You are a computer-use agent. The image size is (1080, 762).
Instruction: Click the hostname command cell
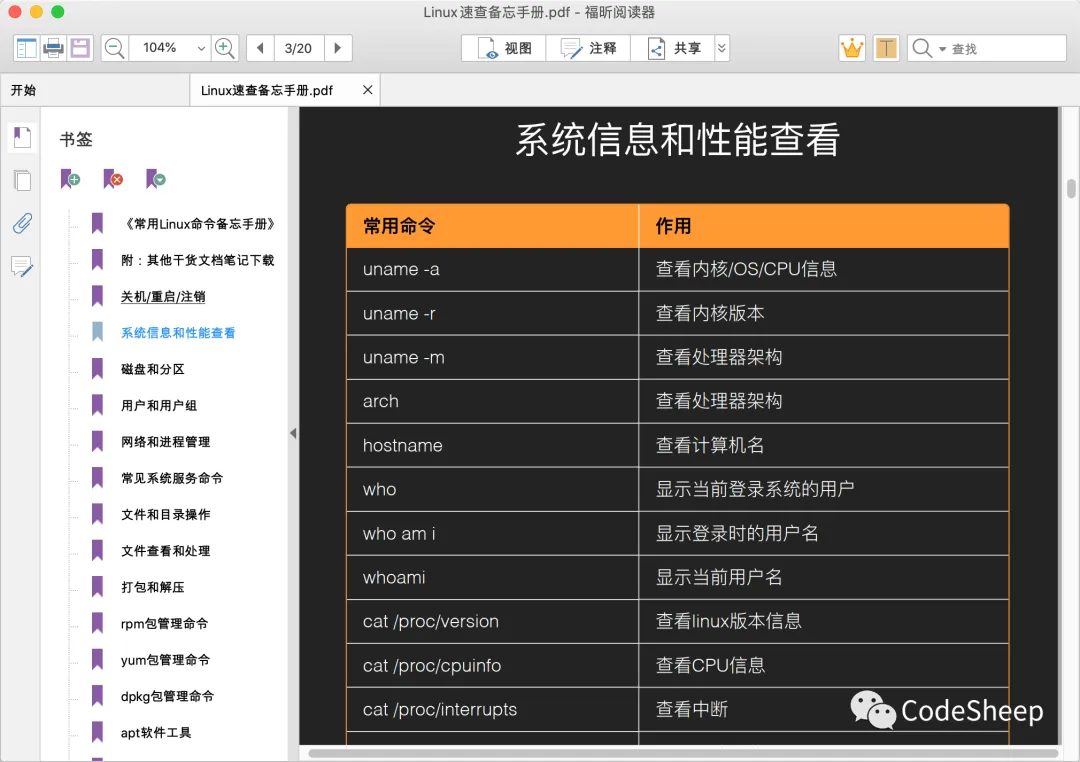coord(492,446)
